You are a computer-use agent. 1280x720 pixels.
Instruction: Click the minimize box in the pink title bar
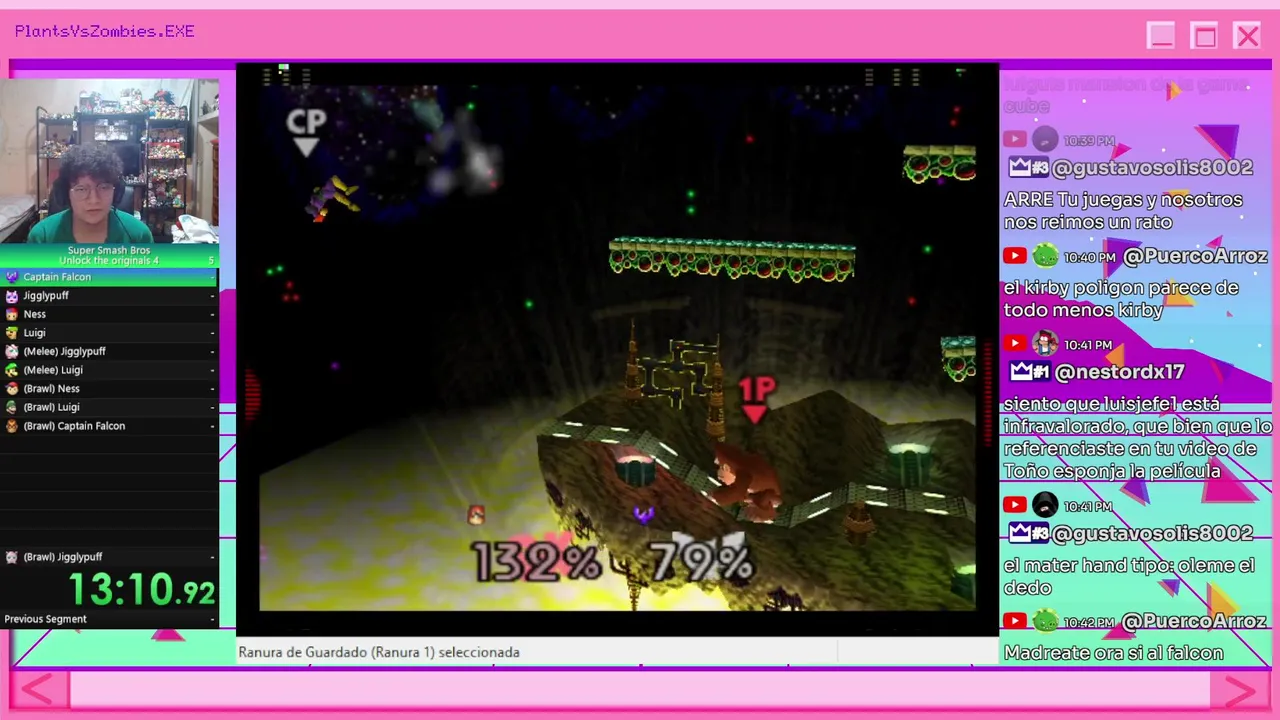1161,36
